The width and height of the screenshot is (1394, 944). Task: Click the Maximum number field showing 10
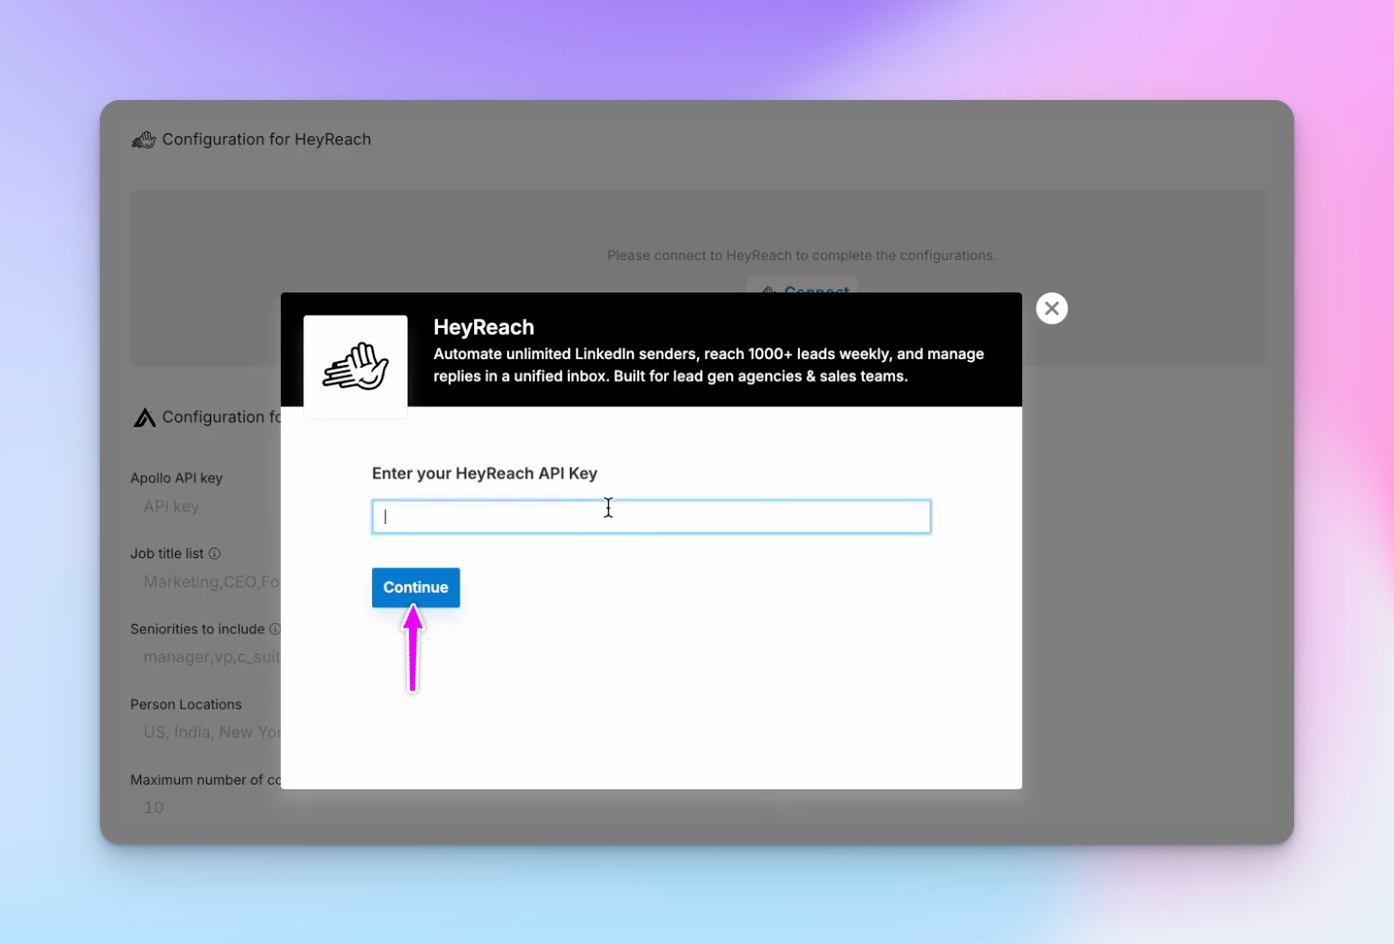pos(206,807)
